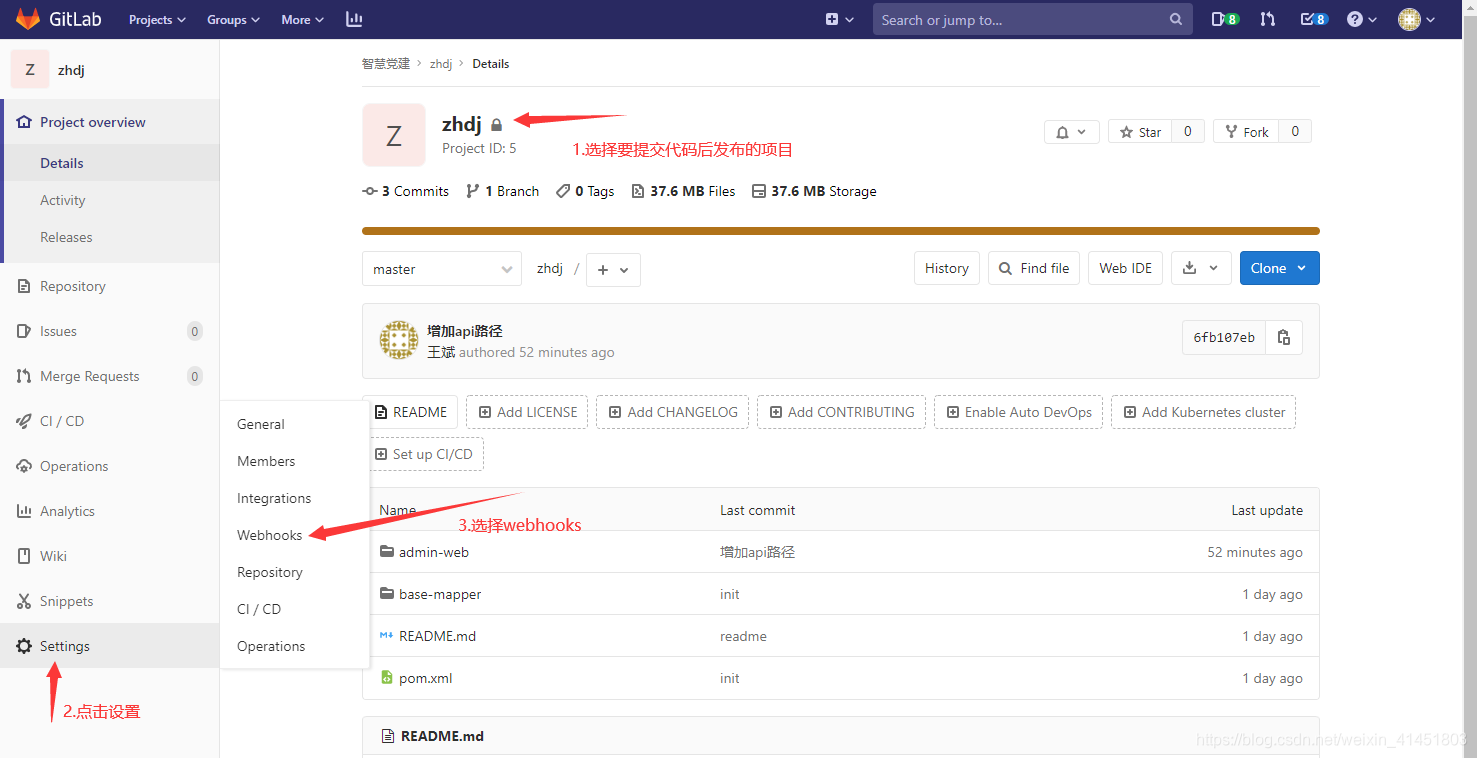Viewport: 1477px width, 758px height.
Task: Open the Projects menu
Action: pos(156,19)
